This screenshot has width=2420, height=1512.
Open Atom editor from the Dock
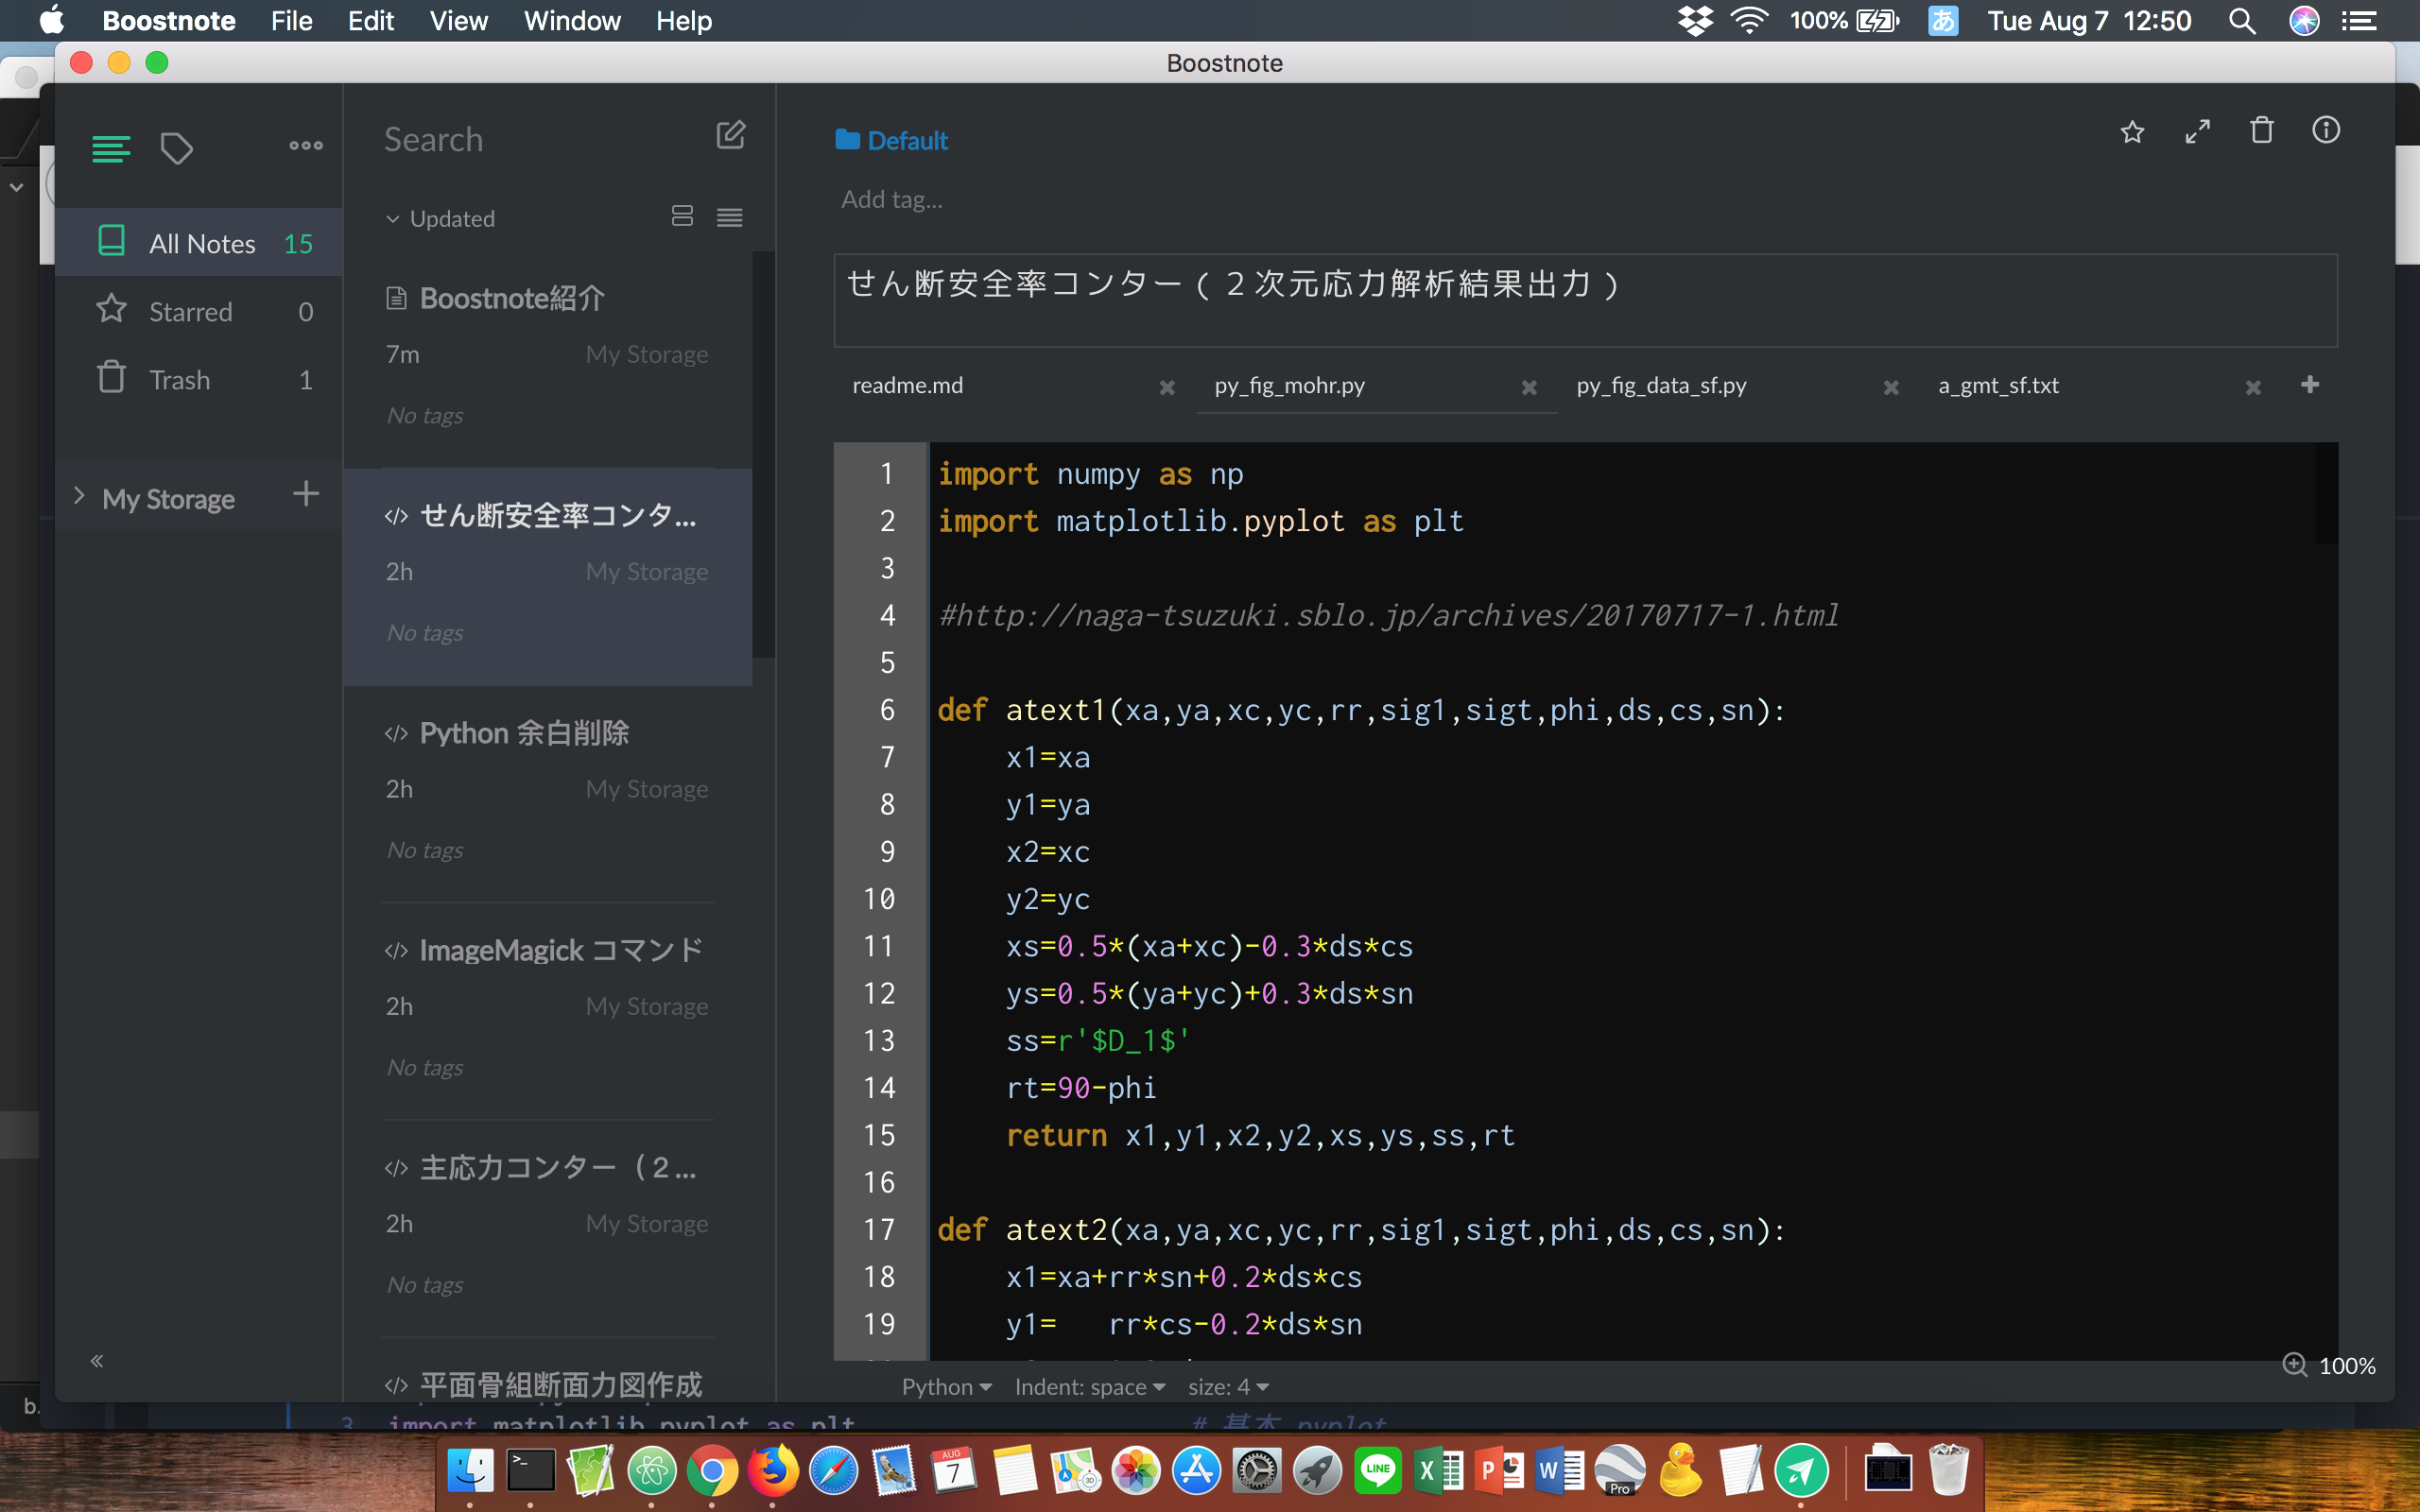click(x=651, y=1471)
